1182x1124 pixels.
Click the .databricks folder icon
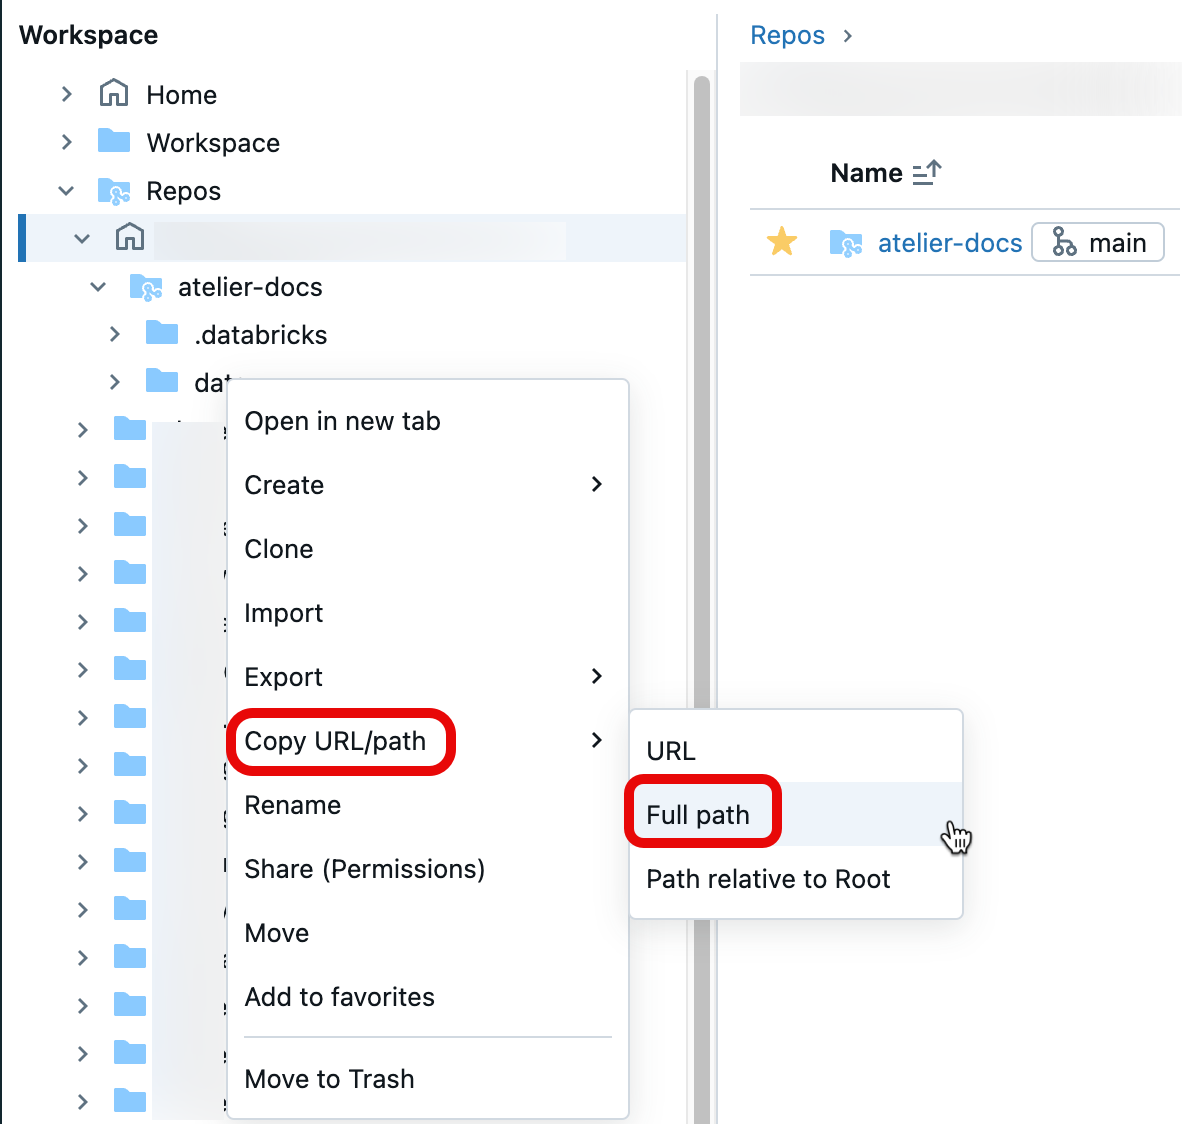[162, 333]
